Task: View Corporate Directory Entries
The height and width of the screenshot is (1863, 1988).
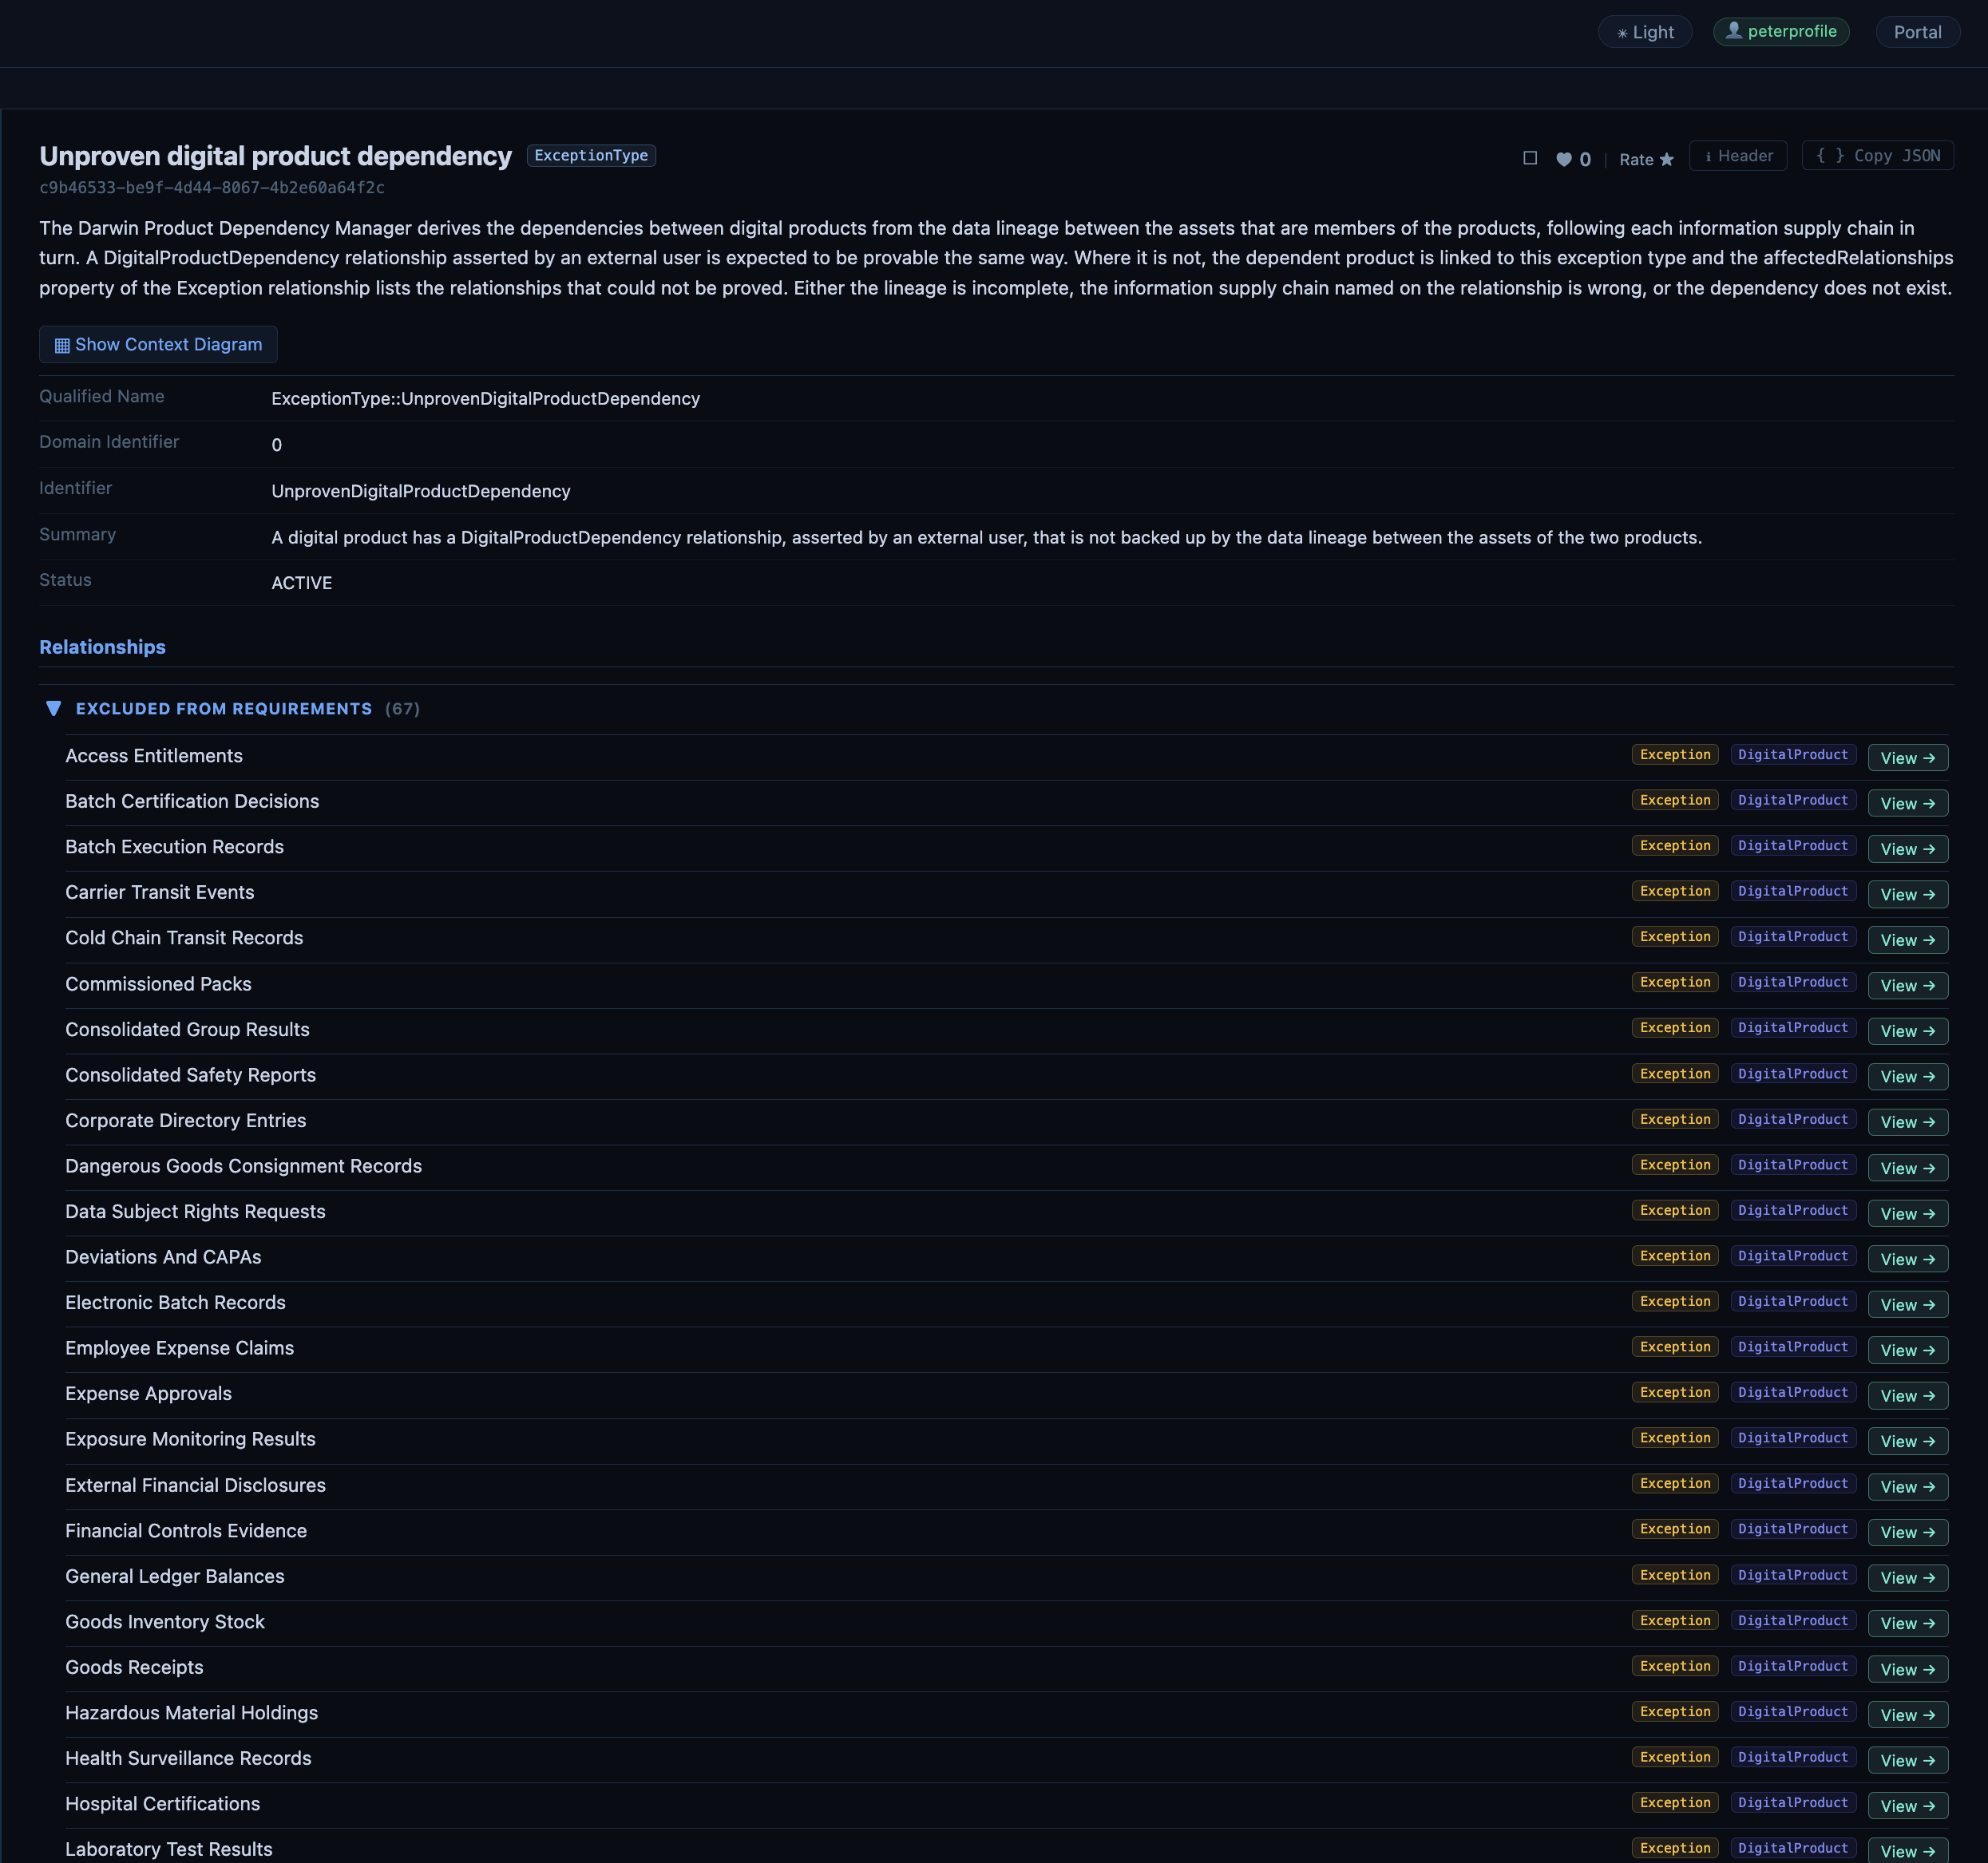Action: click(x=1907, y=1122)
